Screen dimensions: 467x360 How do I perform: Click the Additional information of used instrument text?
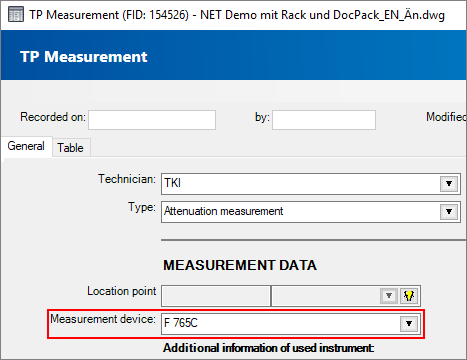coord(269,348)
